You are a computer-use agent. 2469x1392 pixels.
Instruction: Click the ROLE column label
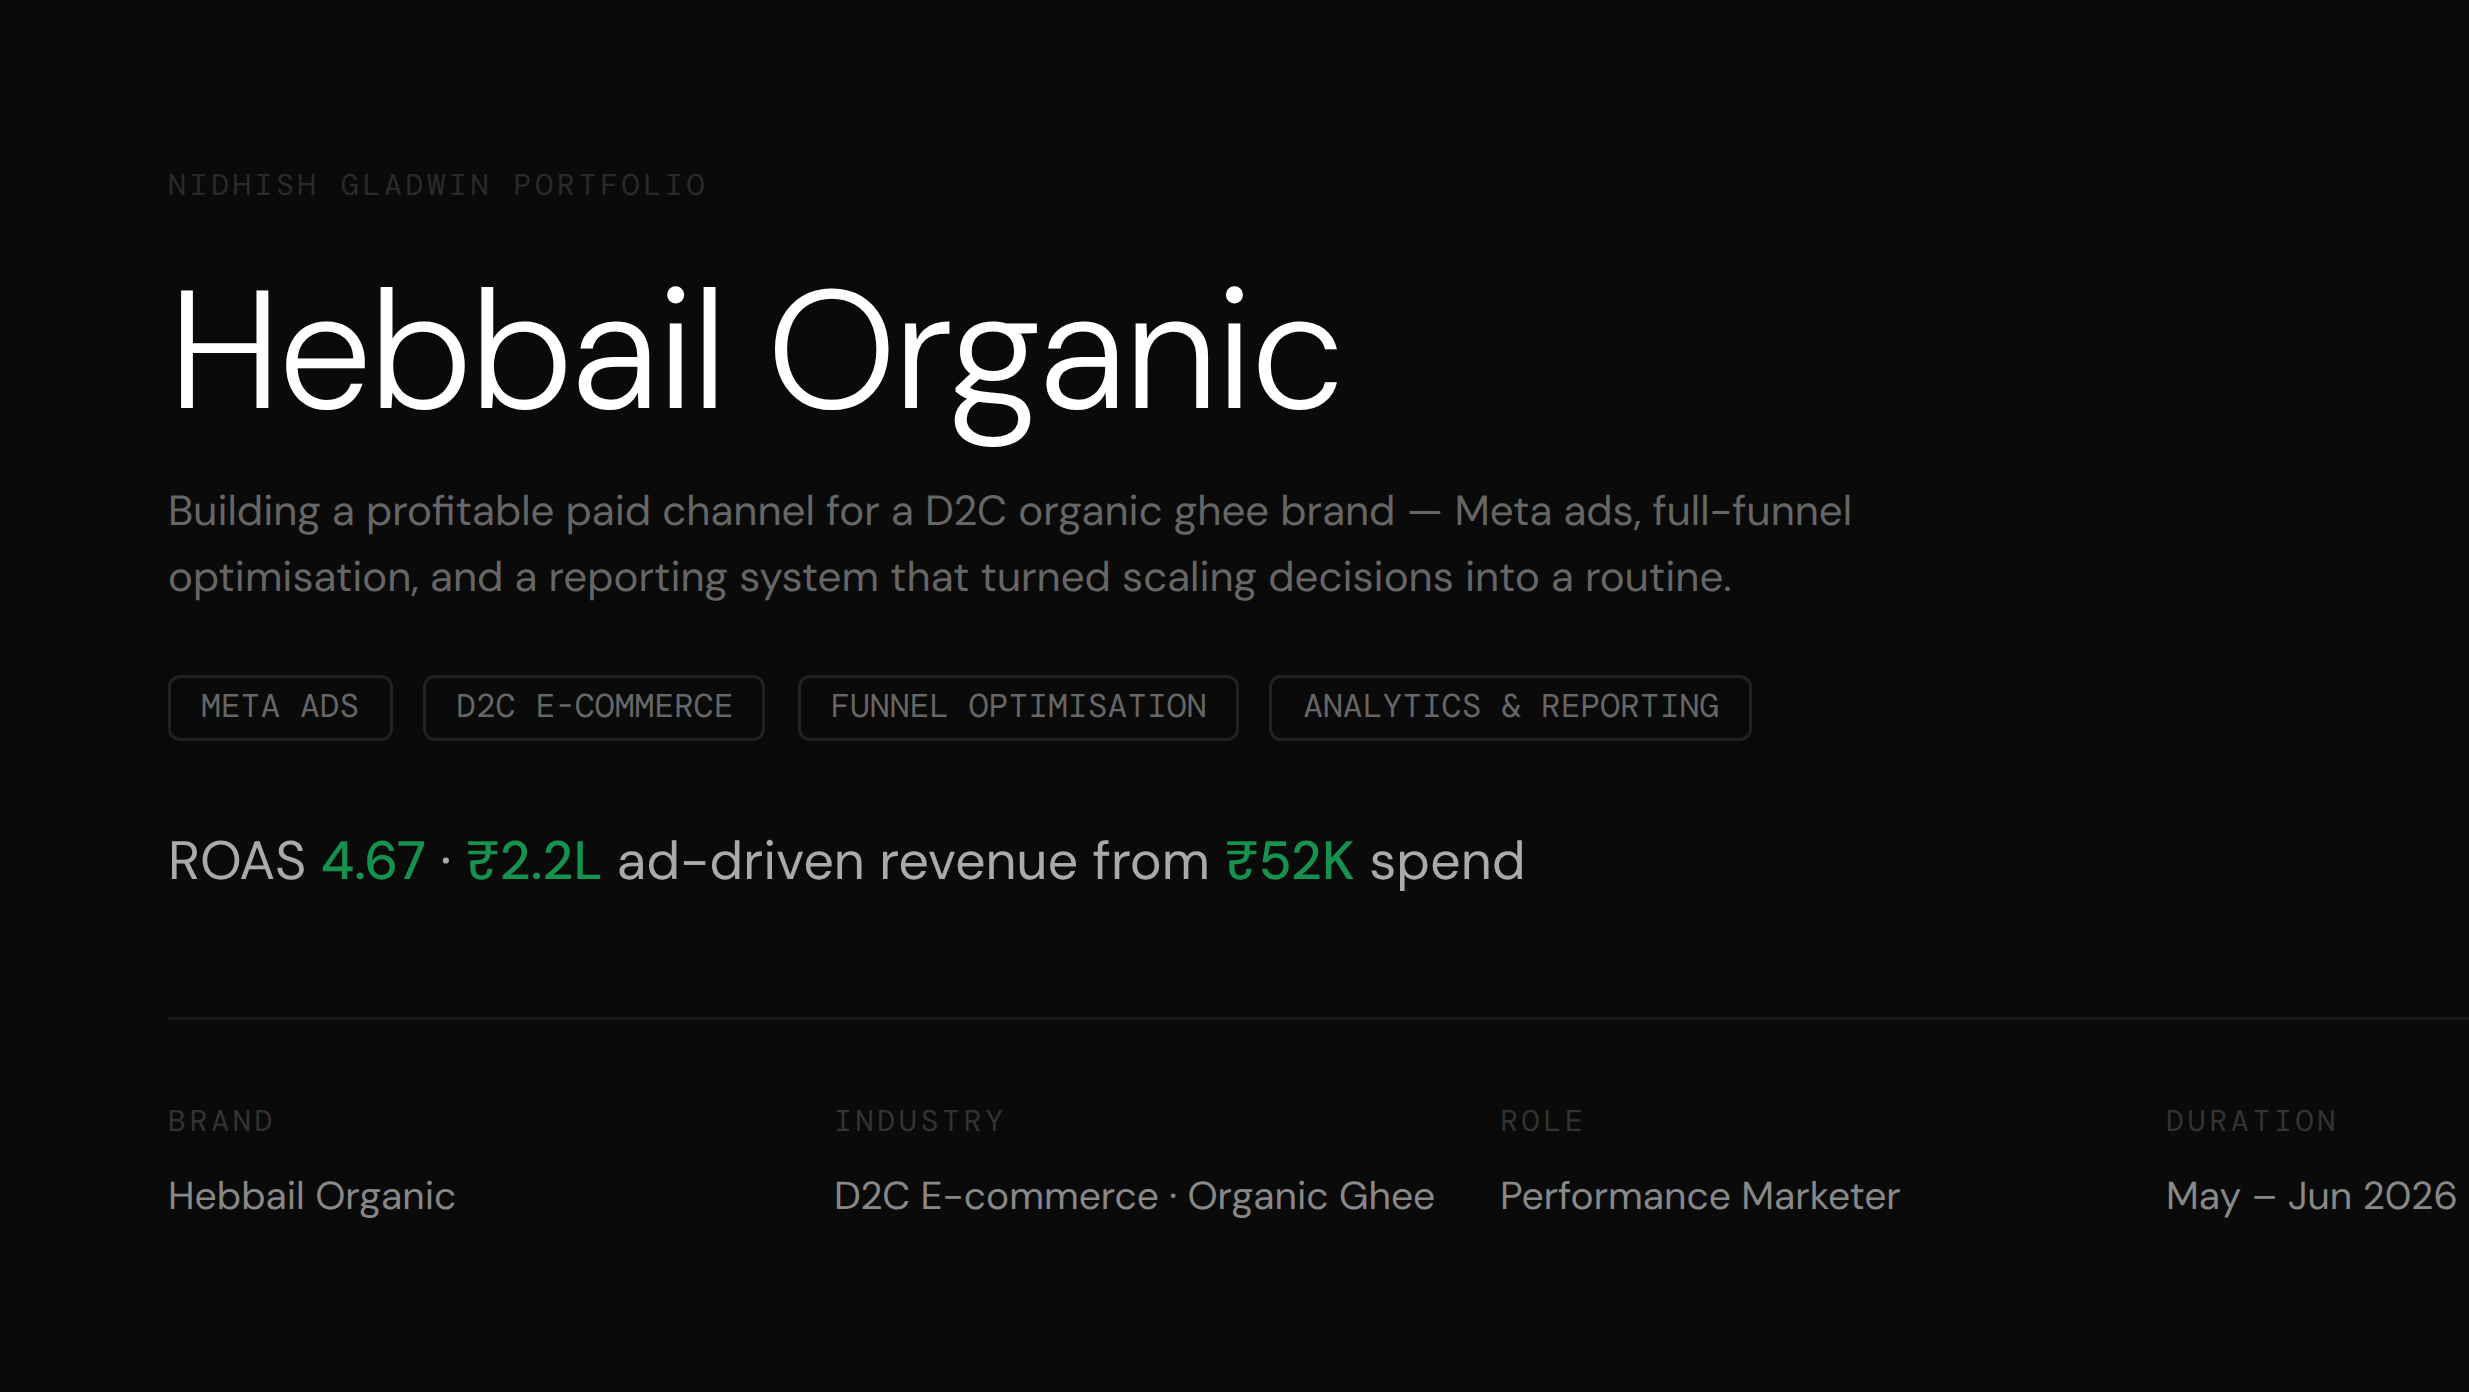[x=1541, y=1121]
